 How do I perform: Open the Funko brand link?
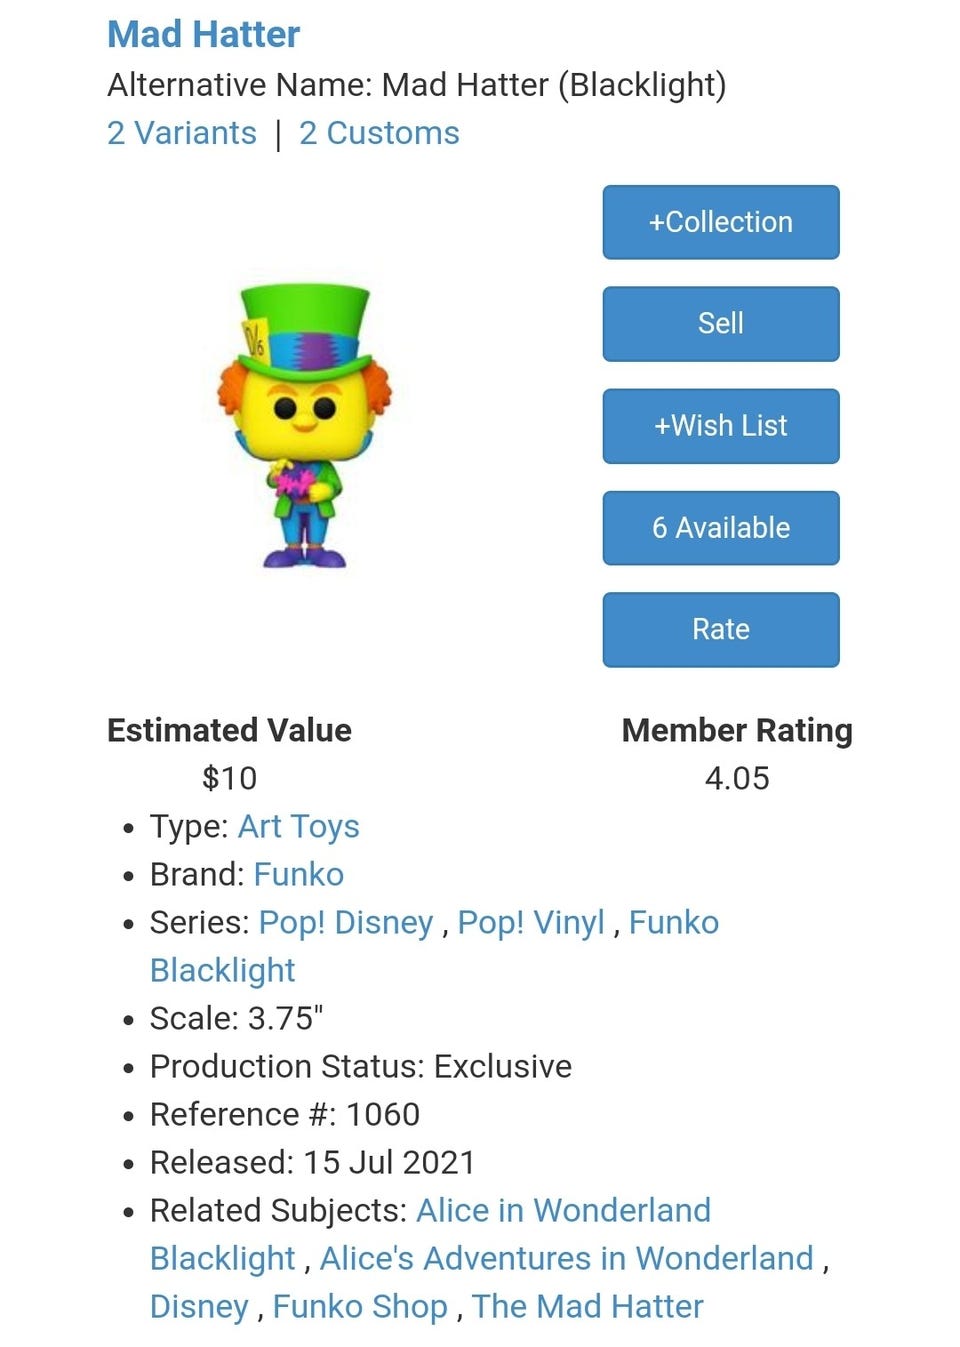click(x=298, y=875)
